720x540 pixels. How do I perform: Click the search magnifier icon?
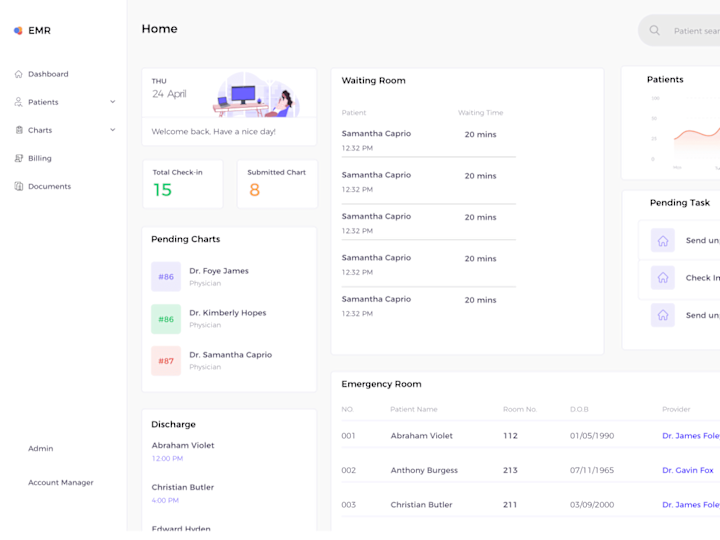point(654,30)
